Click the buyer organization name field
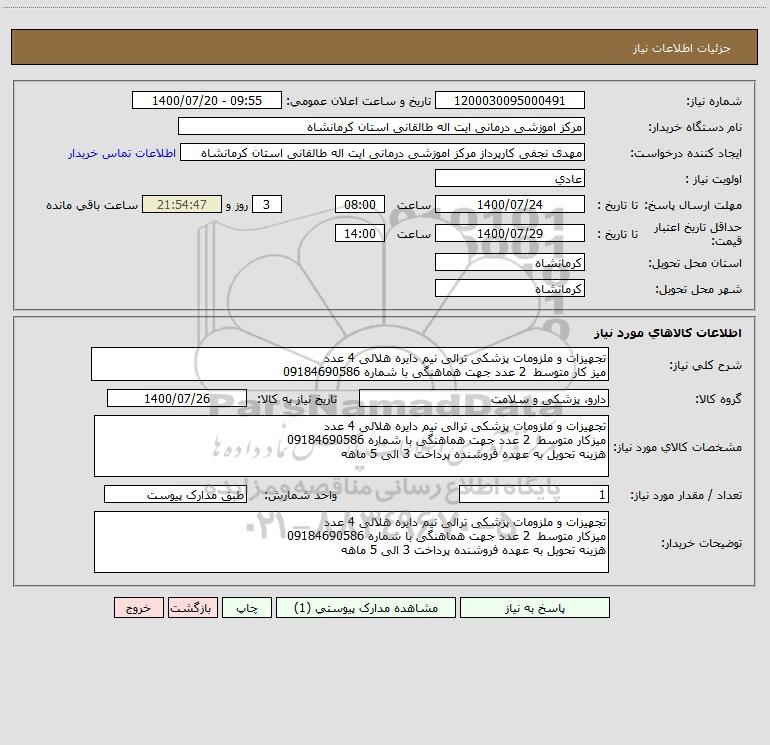 tap(381, 126)
